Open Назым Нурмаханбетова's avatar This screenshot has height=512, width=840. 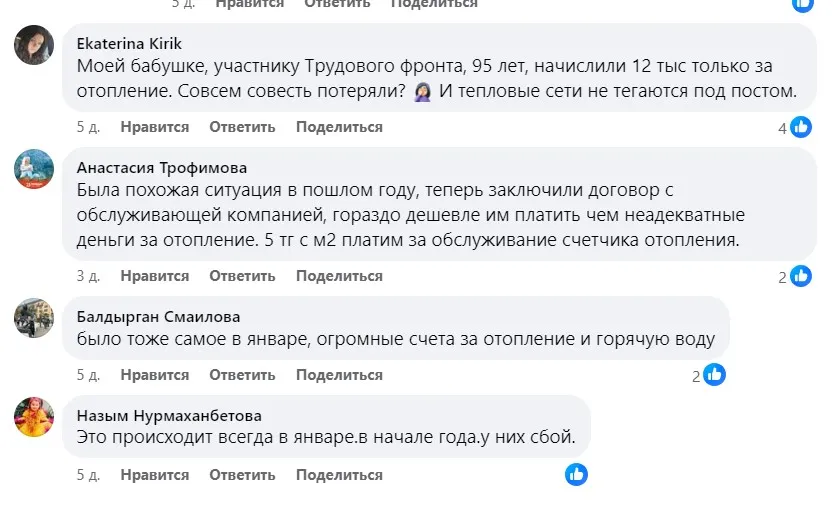pos(34,417)
